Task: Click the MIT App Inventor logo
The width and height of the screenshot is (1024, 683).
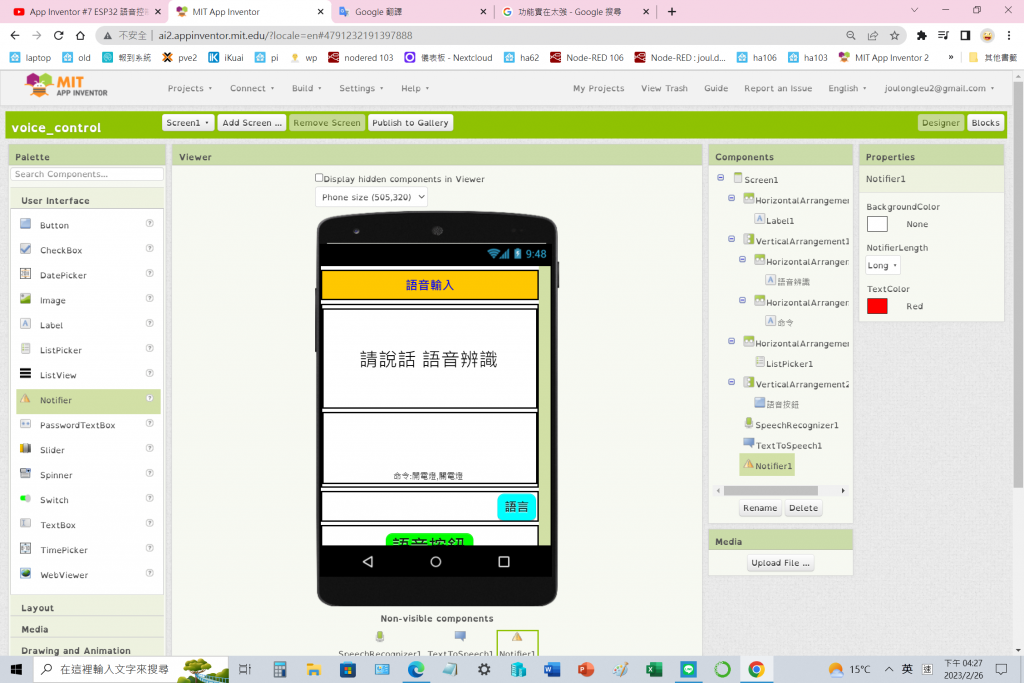Action: click(66, 86)
